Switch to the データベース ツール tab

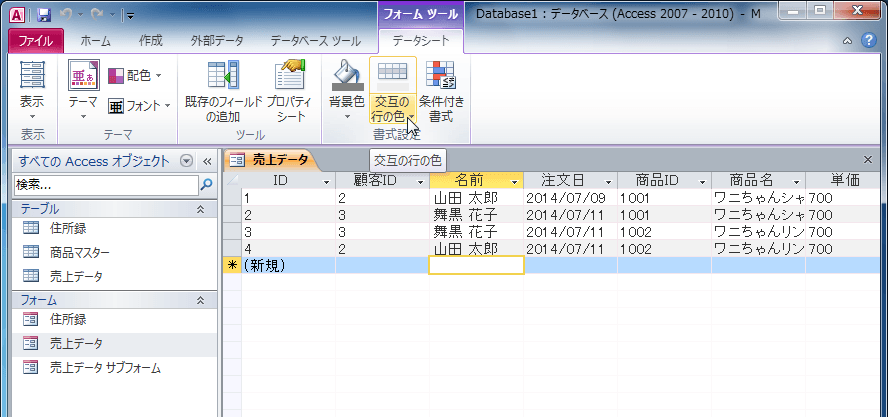[315, 41]
